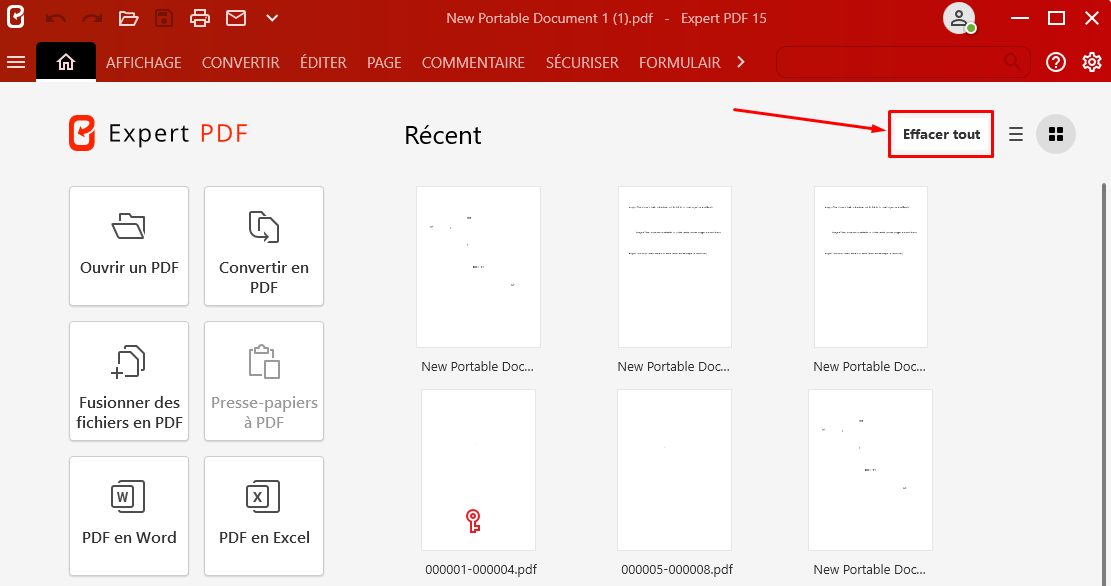The image size is (1111, 586).
Task: Select Fusionner des fichiers en PDF
Action: tap(129, 381)
